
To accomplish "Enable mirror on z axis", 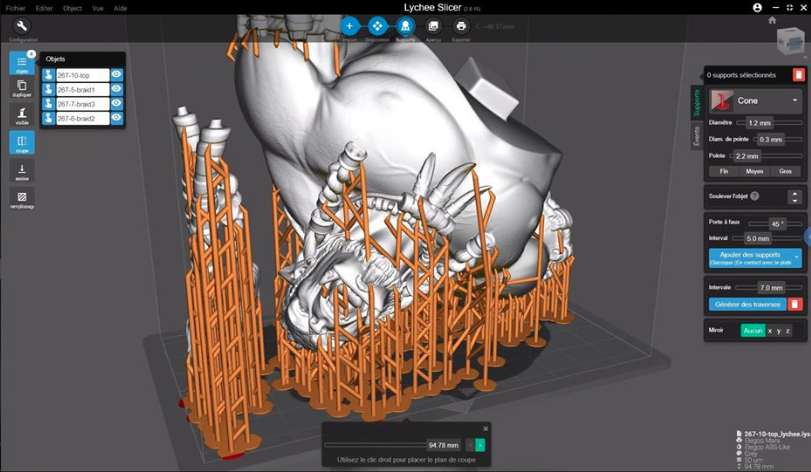I will click(x=788, y=331).
